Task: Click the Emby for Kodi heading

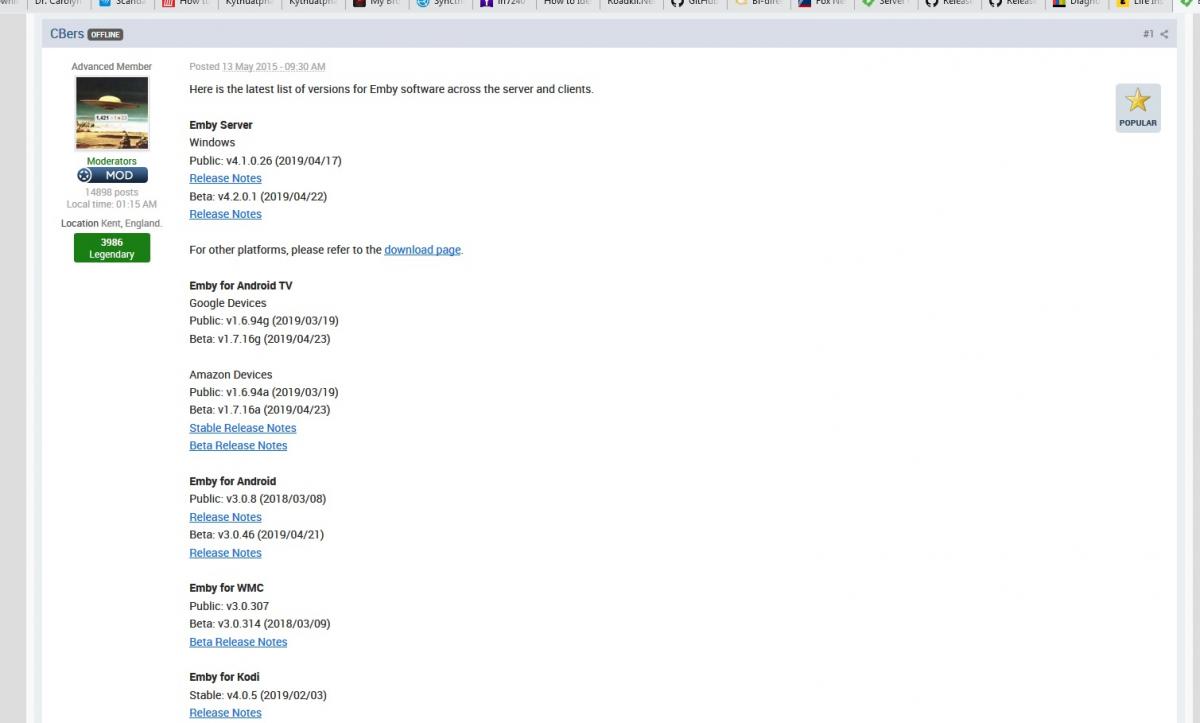Action: coord(225,677)
